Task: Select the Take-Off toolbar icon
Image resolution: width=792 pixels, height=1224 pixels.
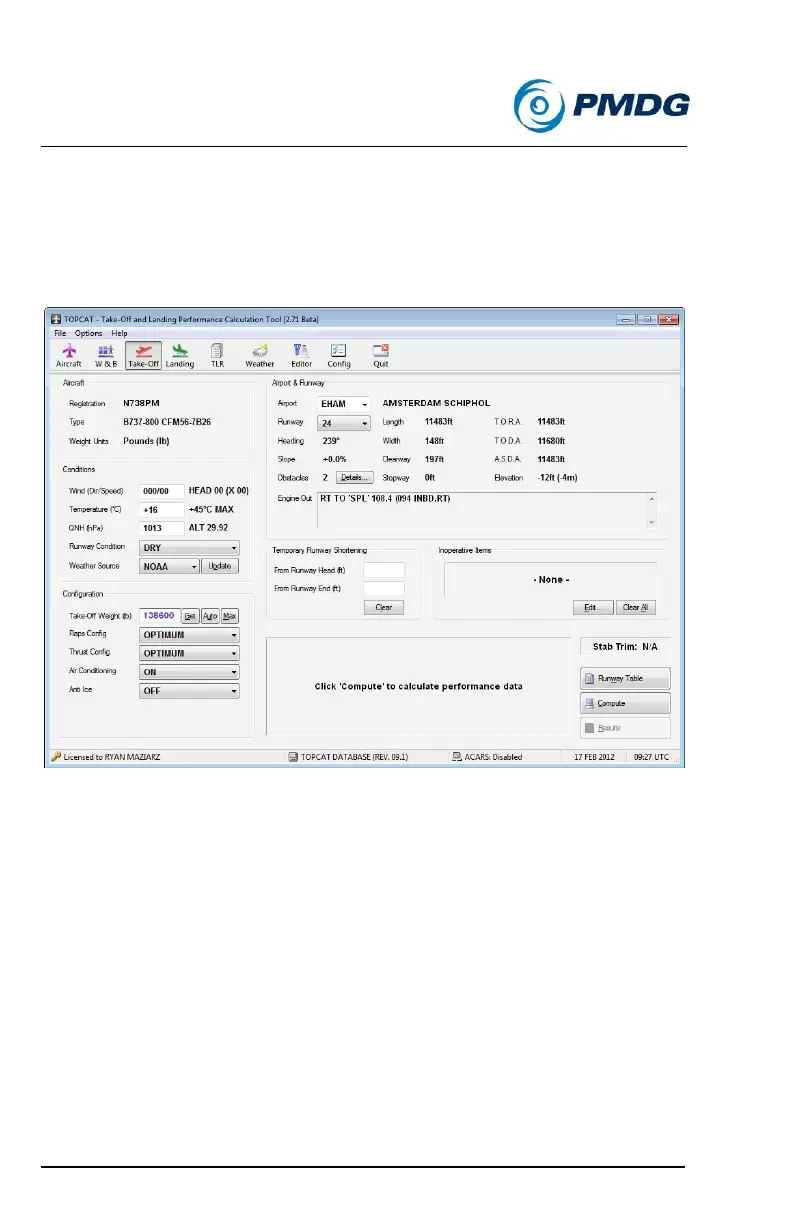Action: 143,355
